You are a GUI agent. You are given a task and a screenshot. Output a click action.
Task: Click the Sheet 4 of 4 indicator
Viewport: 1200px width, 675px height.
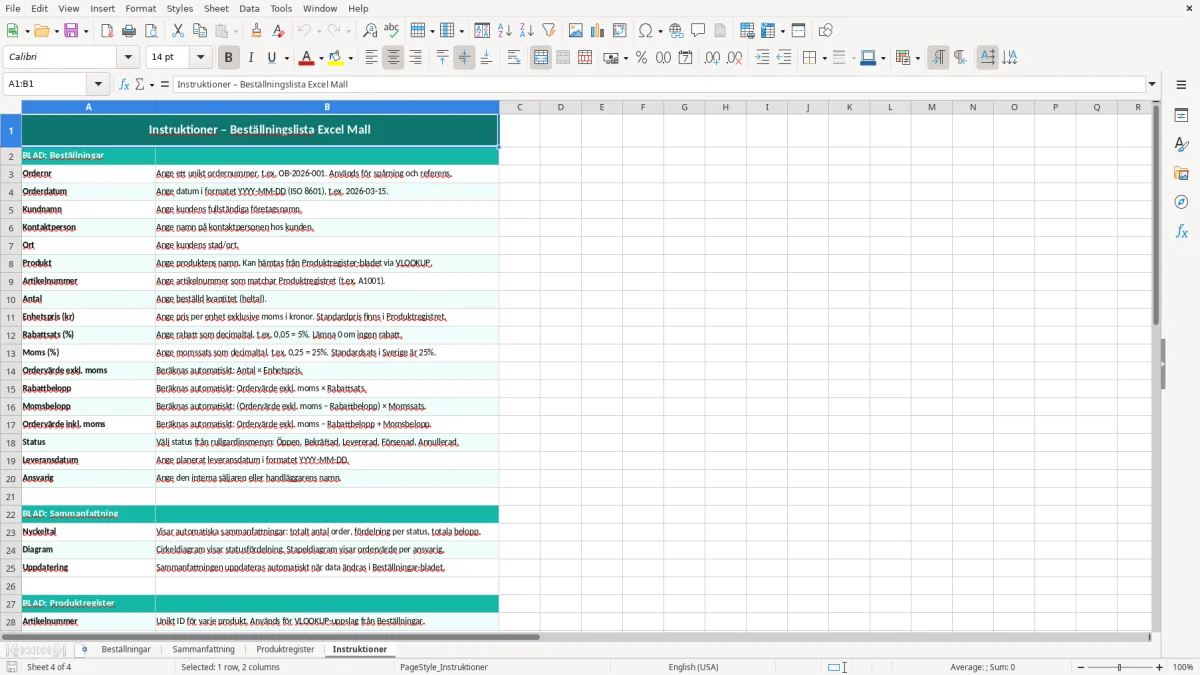[49, 667]
